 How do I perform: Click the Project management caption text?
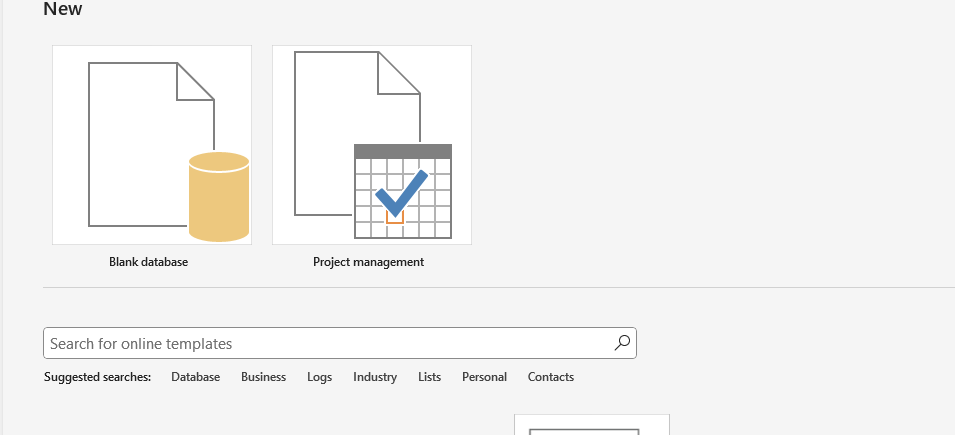368,262
